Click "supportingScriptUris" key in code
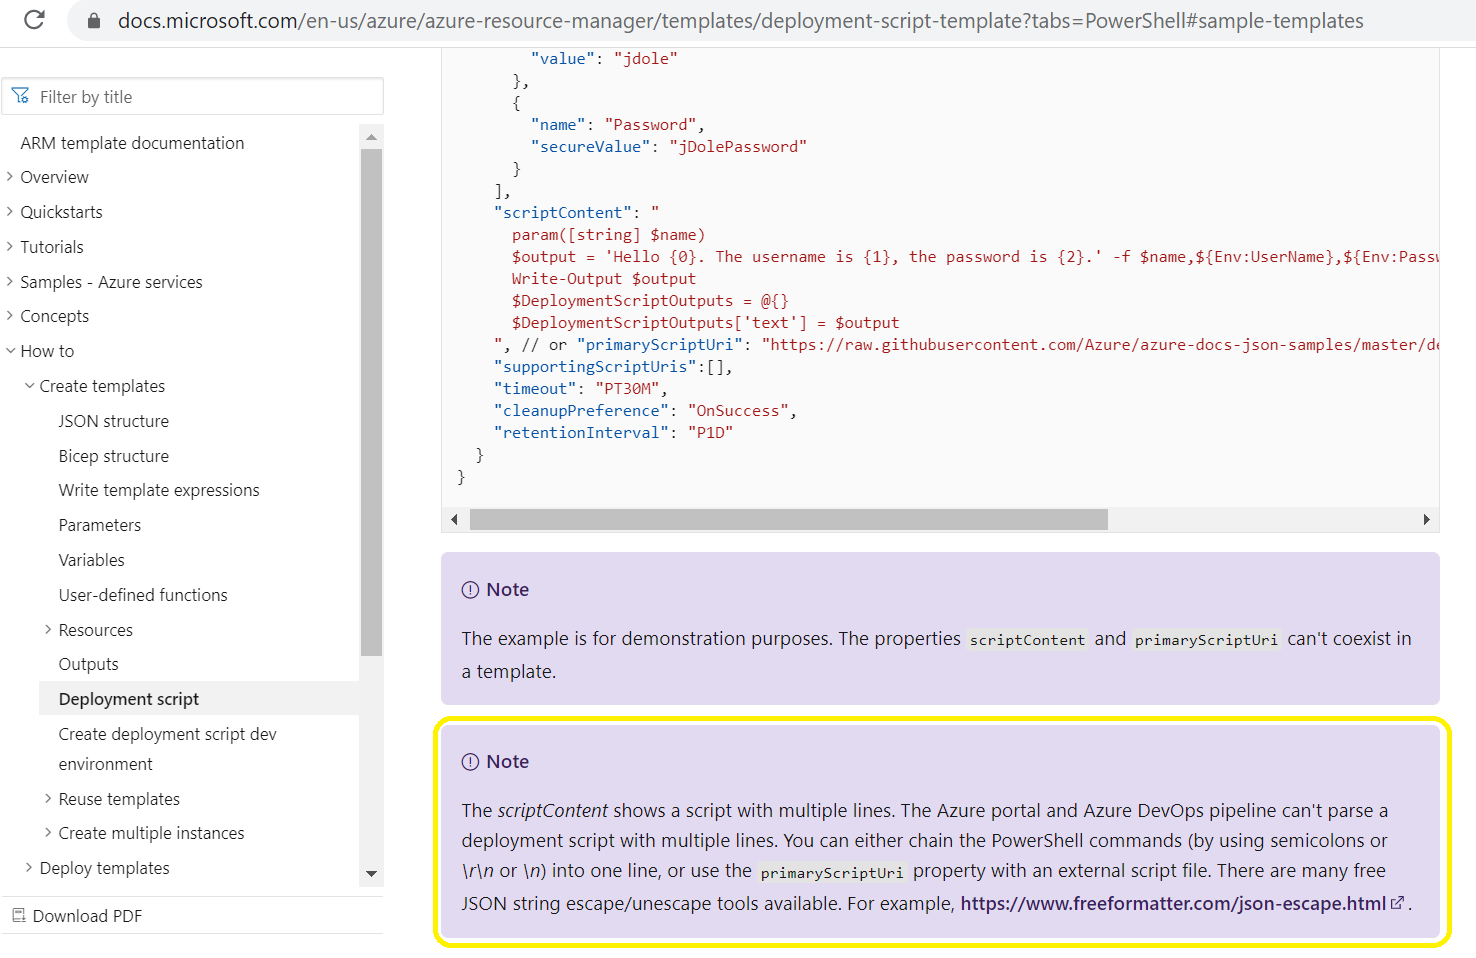This screenshot has height=958, width=1476. tap(596, 367)
